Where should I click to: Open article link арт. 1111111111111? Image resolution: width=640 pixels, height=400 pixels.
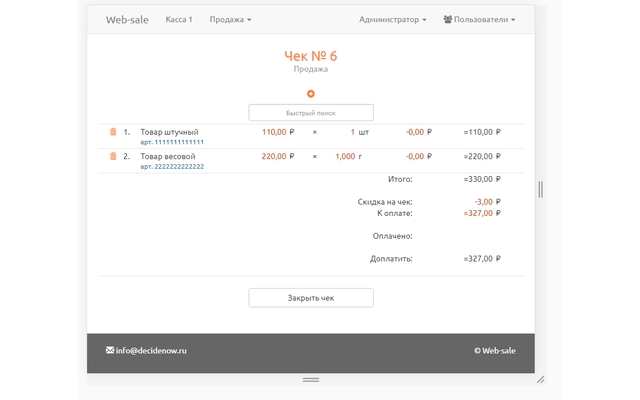172,142
